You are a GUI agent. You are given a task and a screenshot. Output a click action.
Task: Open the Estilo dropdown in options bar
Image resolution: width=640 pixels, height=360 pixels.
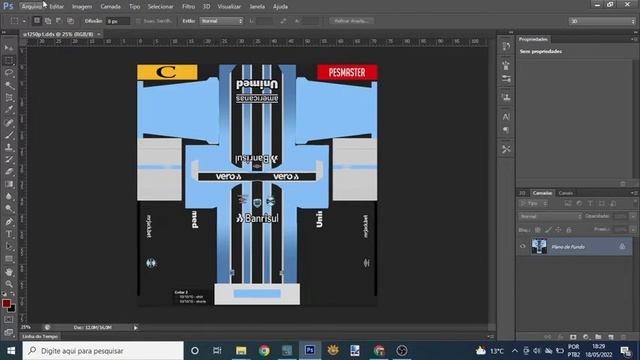click(222, 20)
